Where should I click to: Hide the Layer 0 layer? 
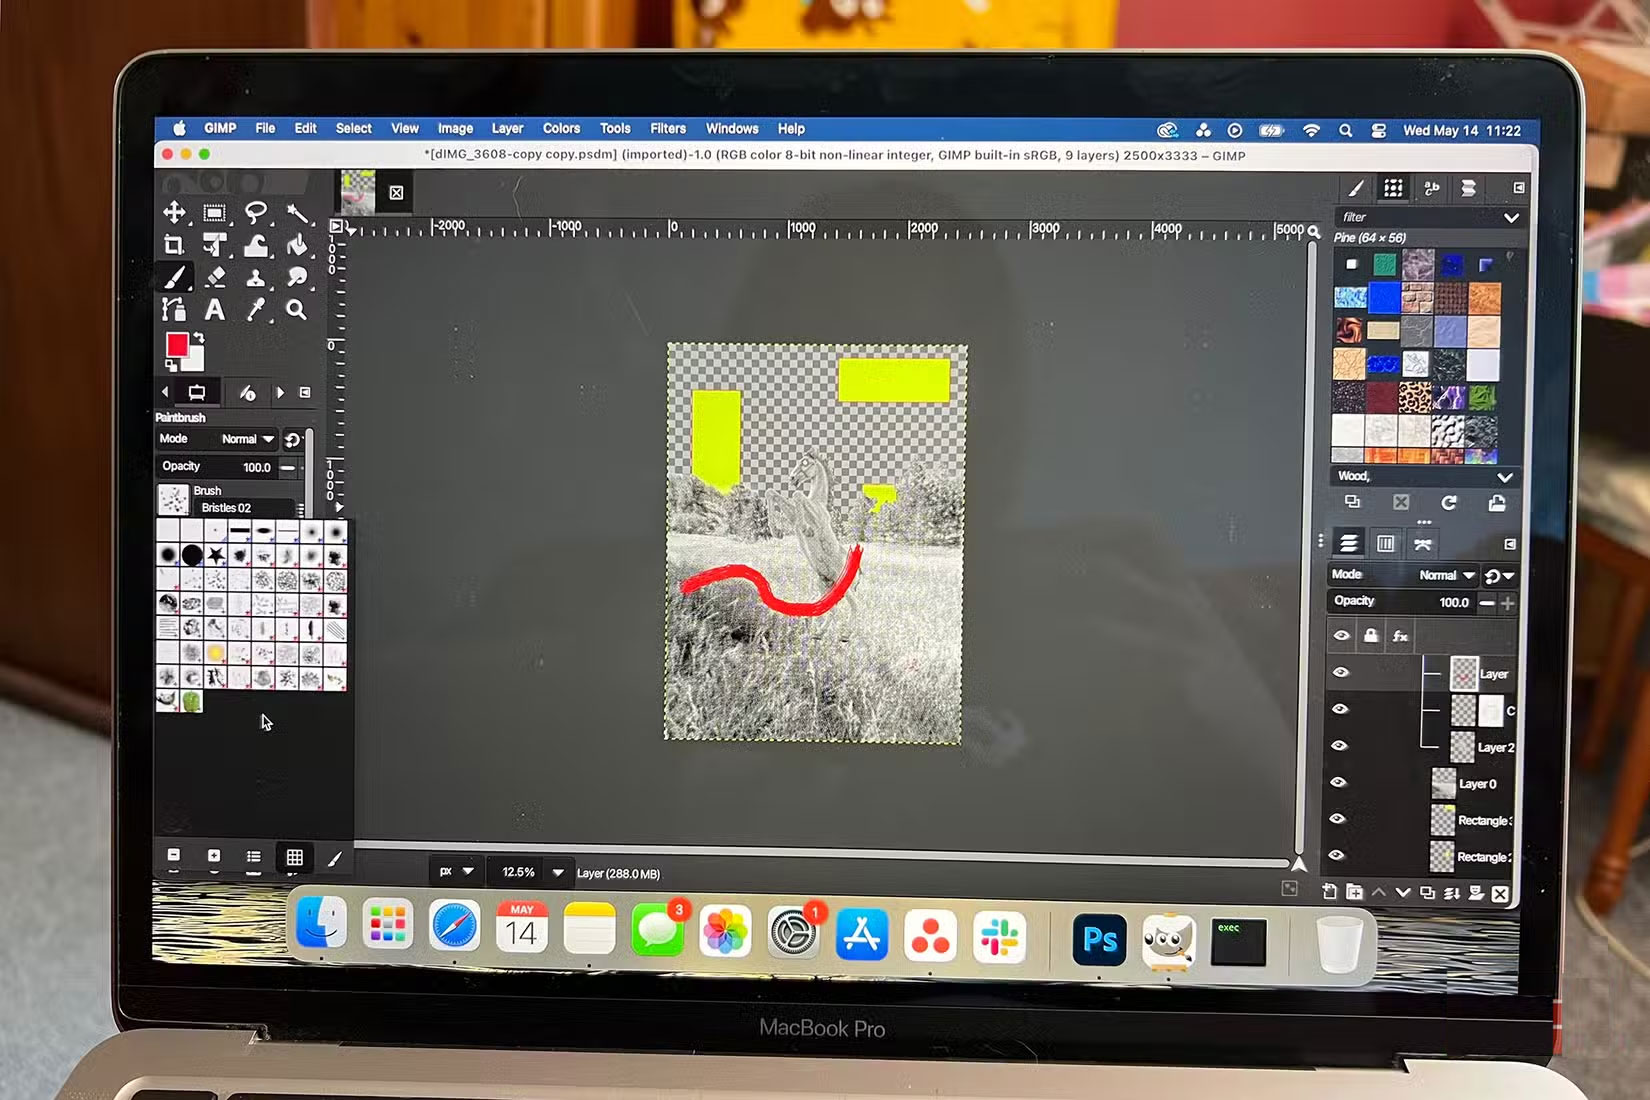click(x=1340, y=783)
